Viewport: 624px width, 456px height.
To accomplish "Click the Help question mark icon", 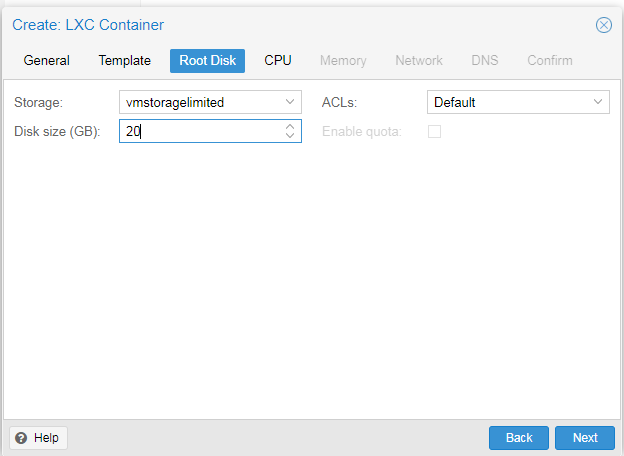I will pyautogui.click(x=21, y=438).
